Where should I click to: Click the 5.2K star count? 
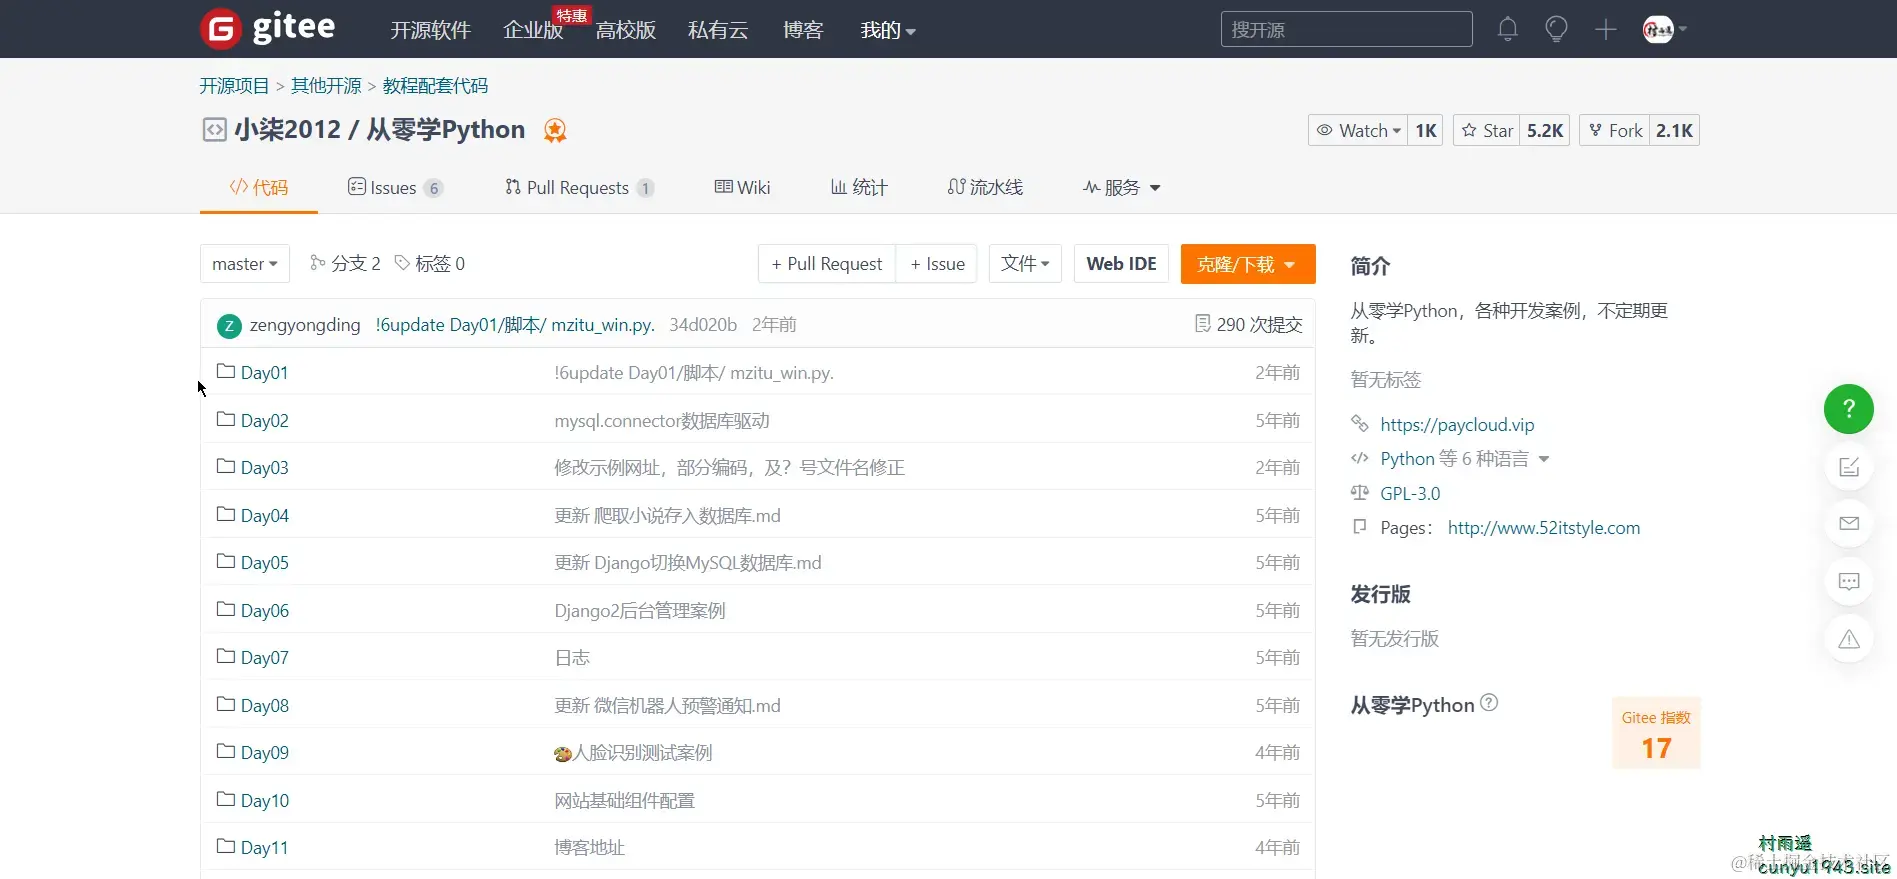(x=1545, y=130)
